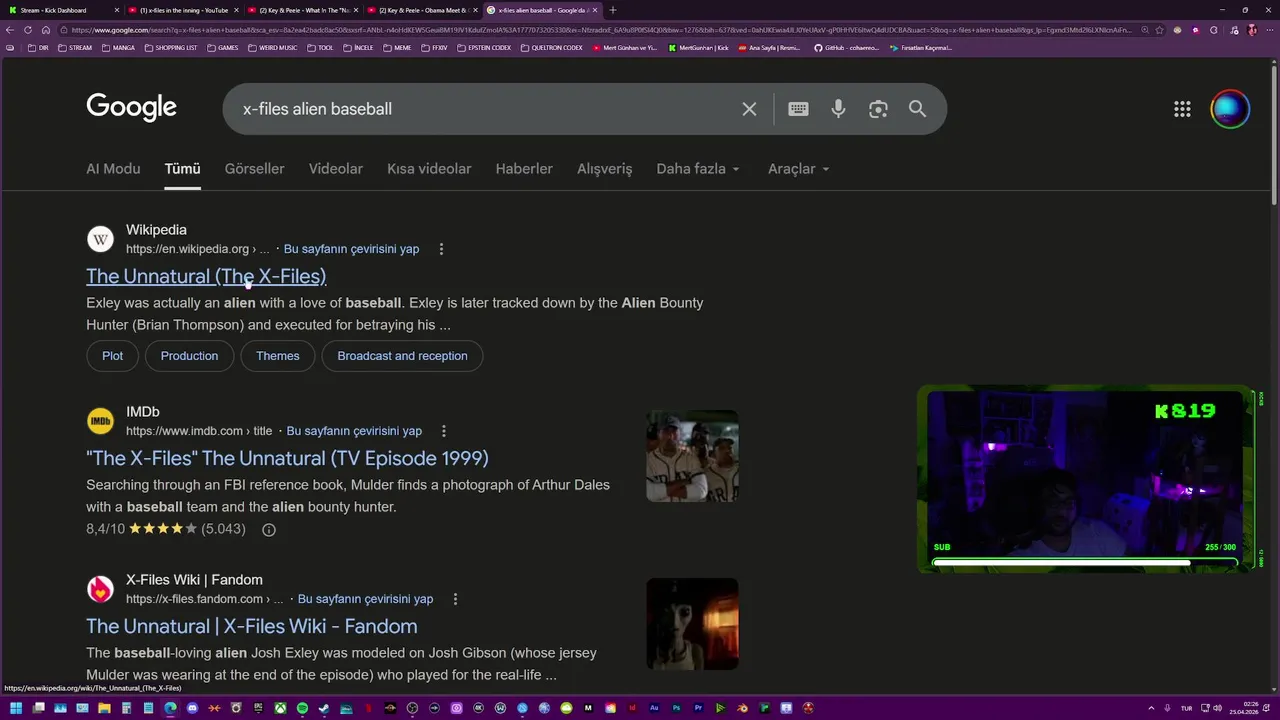This screenshot has width=1280, height=720.
Task: Reload the page in the browser toolbar
Action: [28, 30]
